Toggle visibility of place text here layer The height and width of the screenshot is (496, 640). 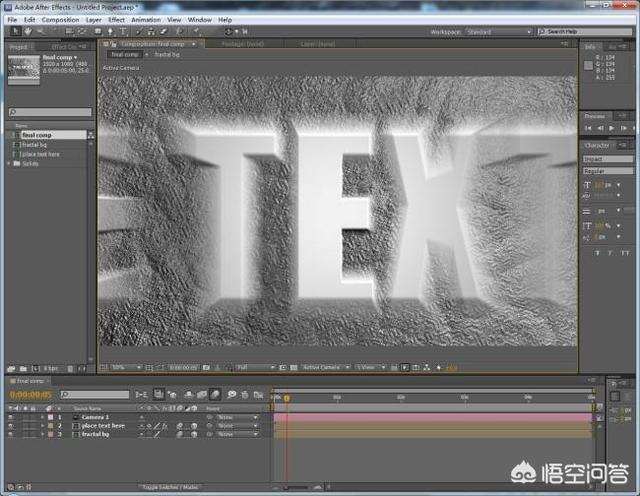(11, 426)
